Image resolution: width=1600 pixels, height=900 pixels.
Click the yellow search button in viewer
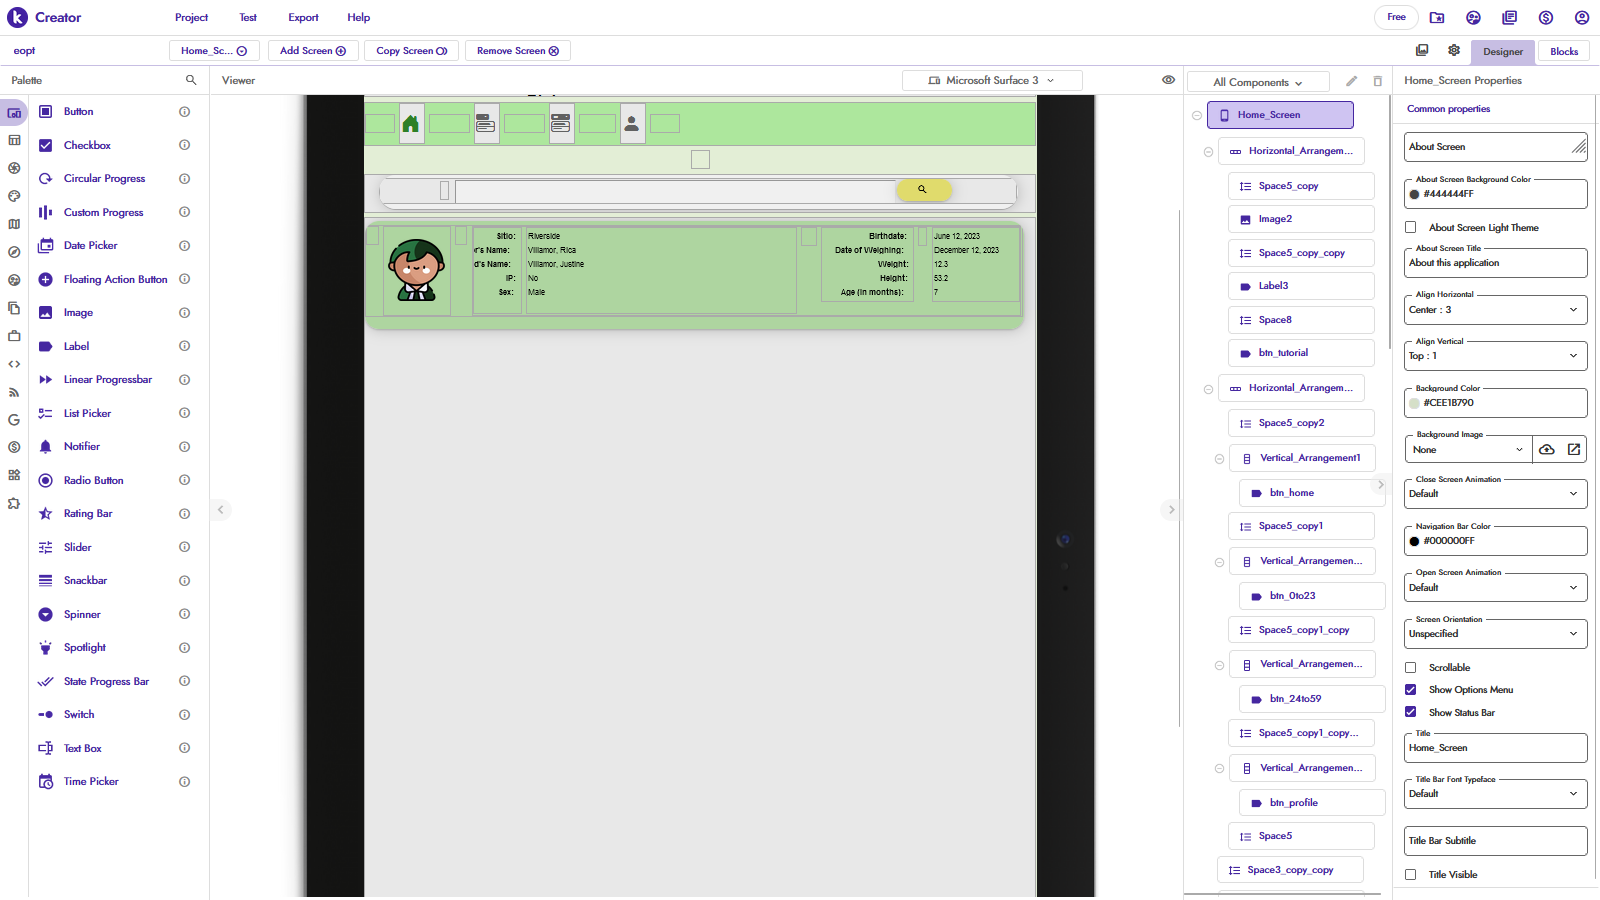923,190
